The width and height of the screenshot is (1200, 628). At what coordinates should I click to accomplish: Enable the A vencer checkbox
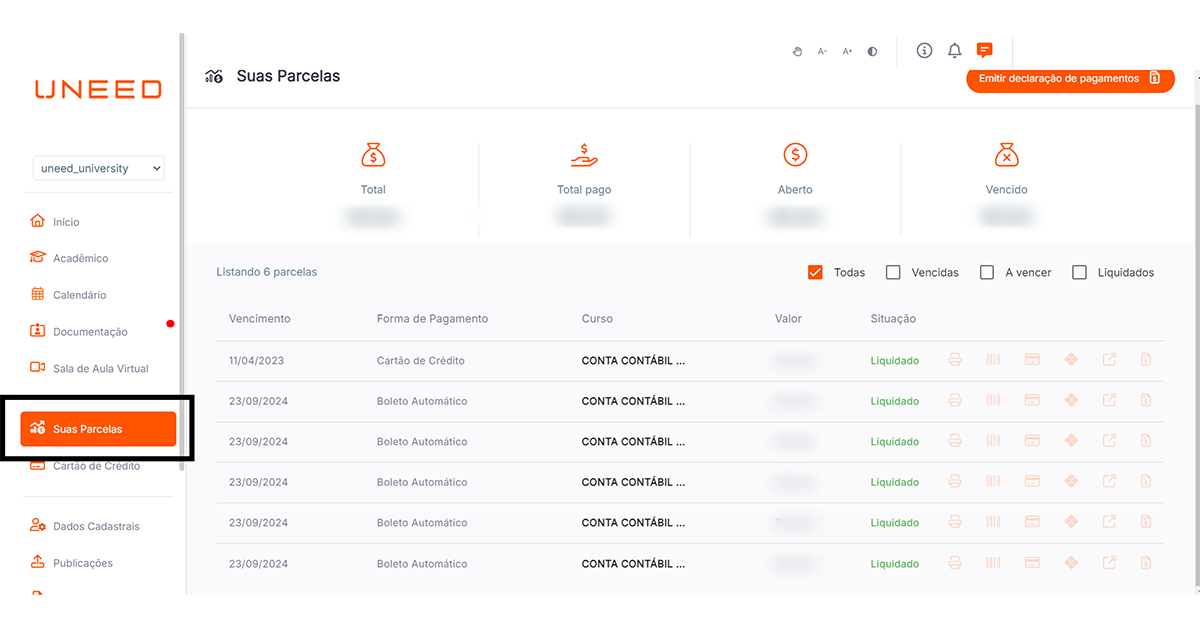(x=987, y=272)
